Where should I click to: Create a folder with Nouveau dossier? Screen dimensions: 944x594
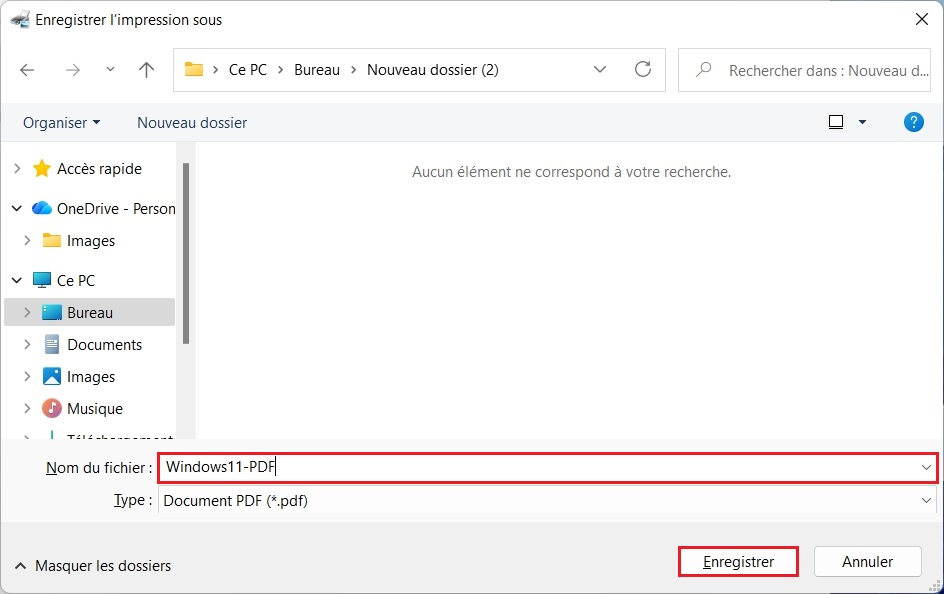click(191, 122)
